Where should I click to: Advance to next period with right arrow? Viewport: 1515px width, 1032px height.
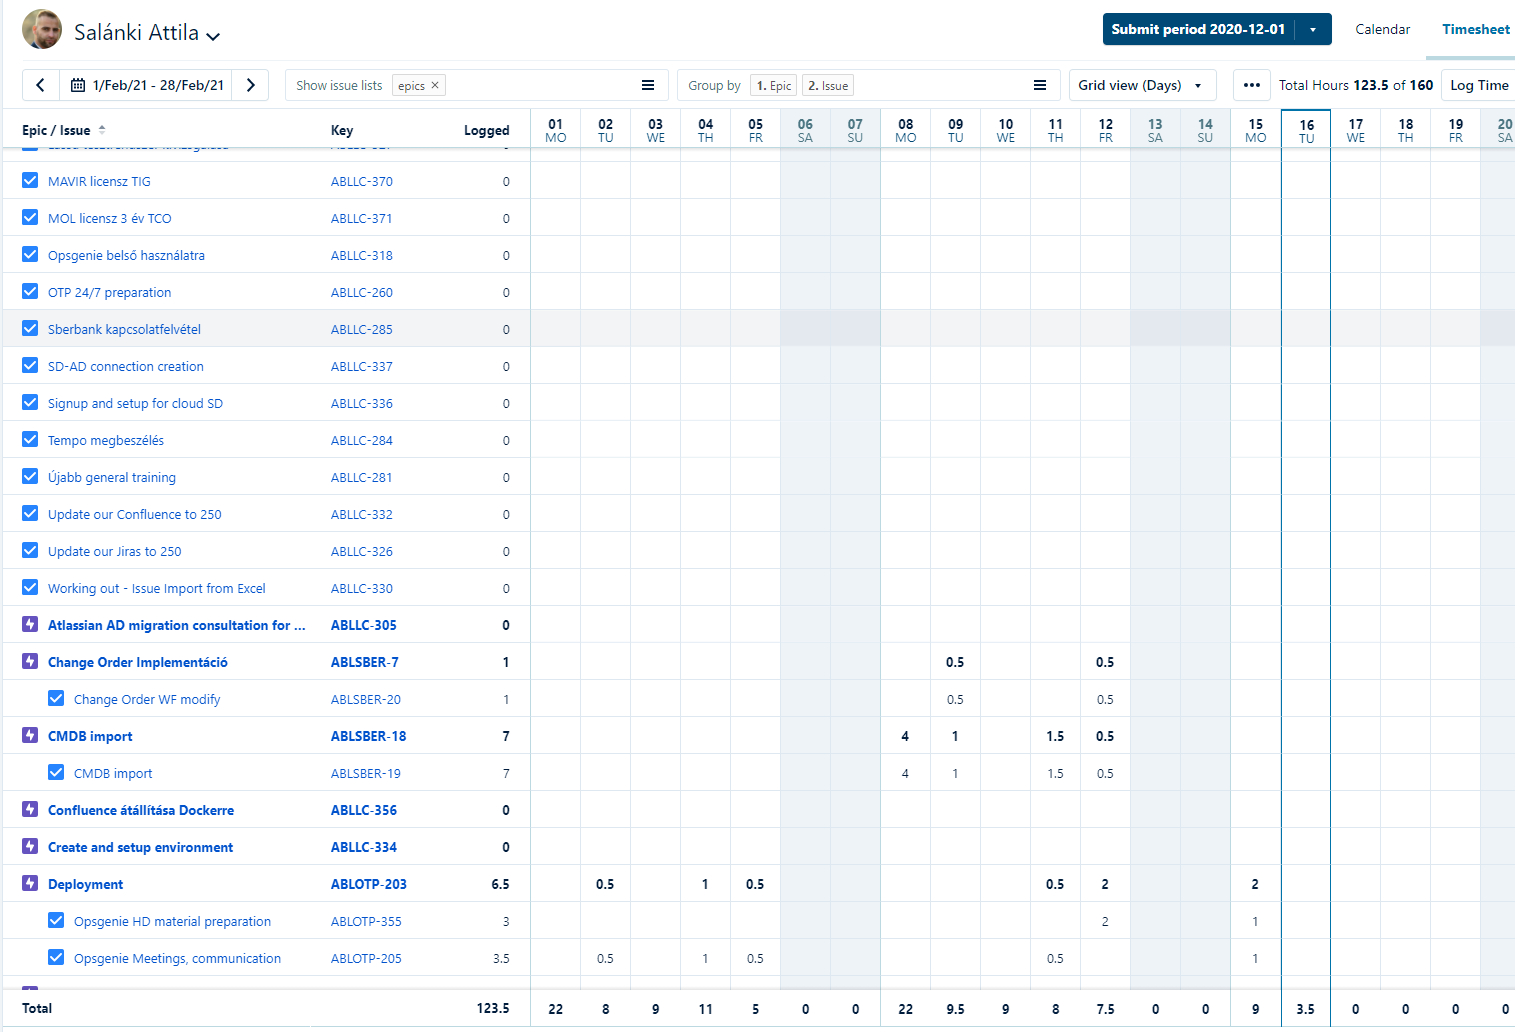(251, 85)
